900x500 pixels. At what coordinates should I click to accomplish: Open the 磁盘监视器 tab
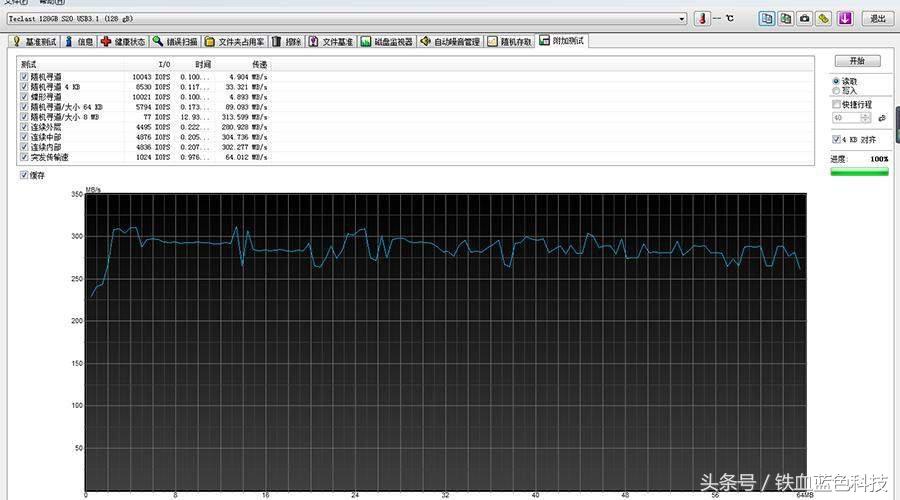click(x=386, y=41)
